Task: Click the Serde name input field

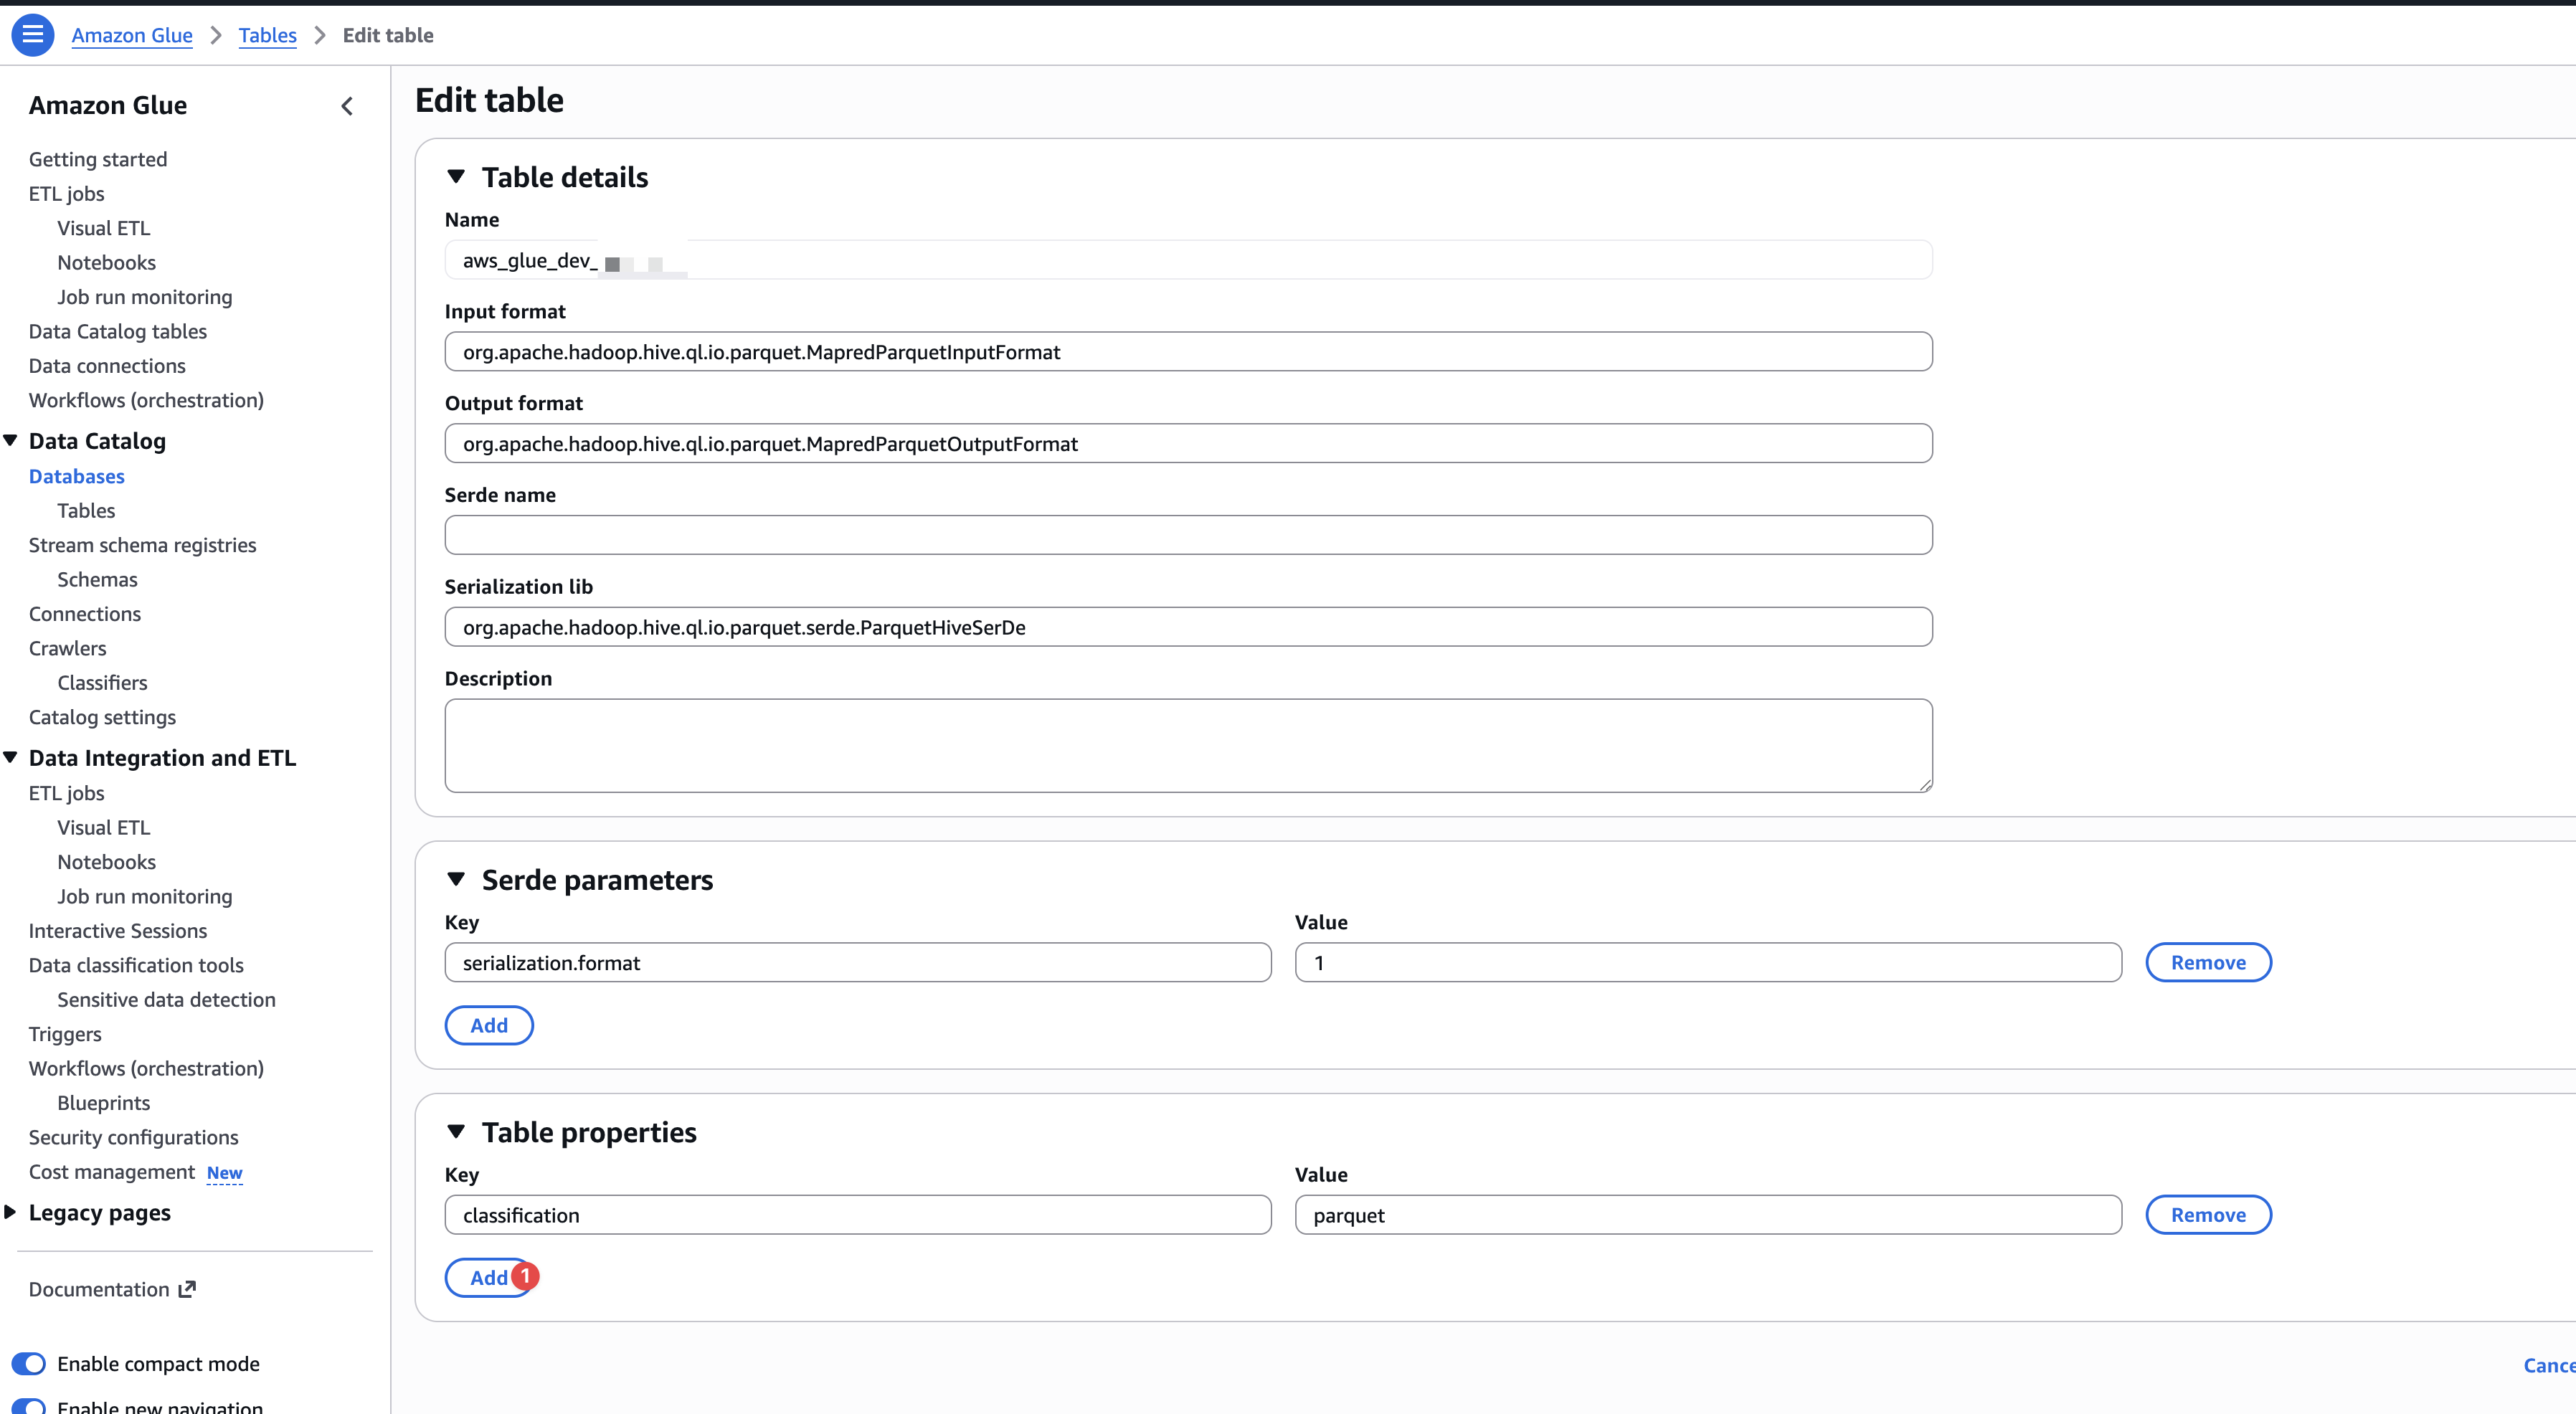Action: coord(1188,535)
